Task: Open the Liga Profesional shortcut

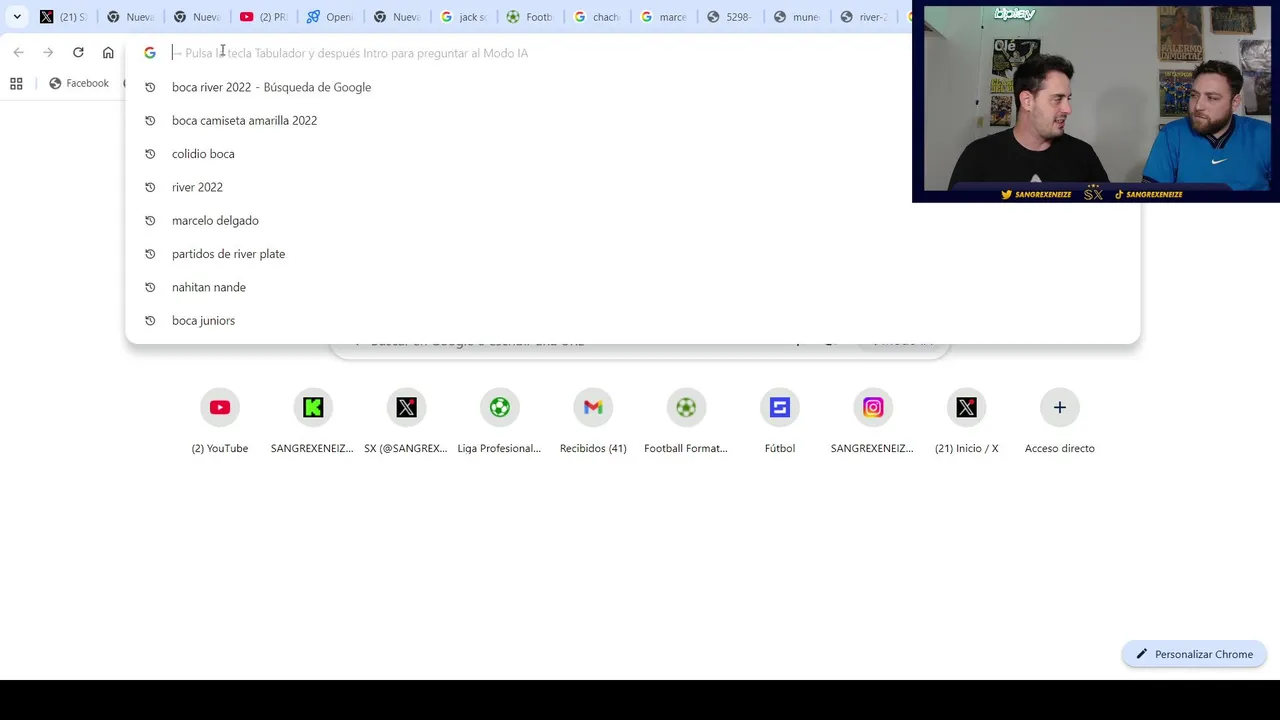Action: click(x=499, y=407)
